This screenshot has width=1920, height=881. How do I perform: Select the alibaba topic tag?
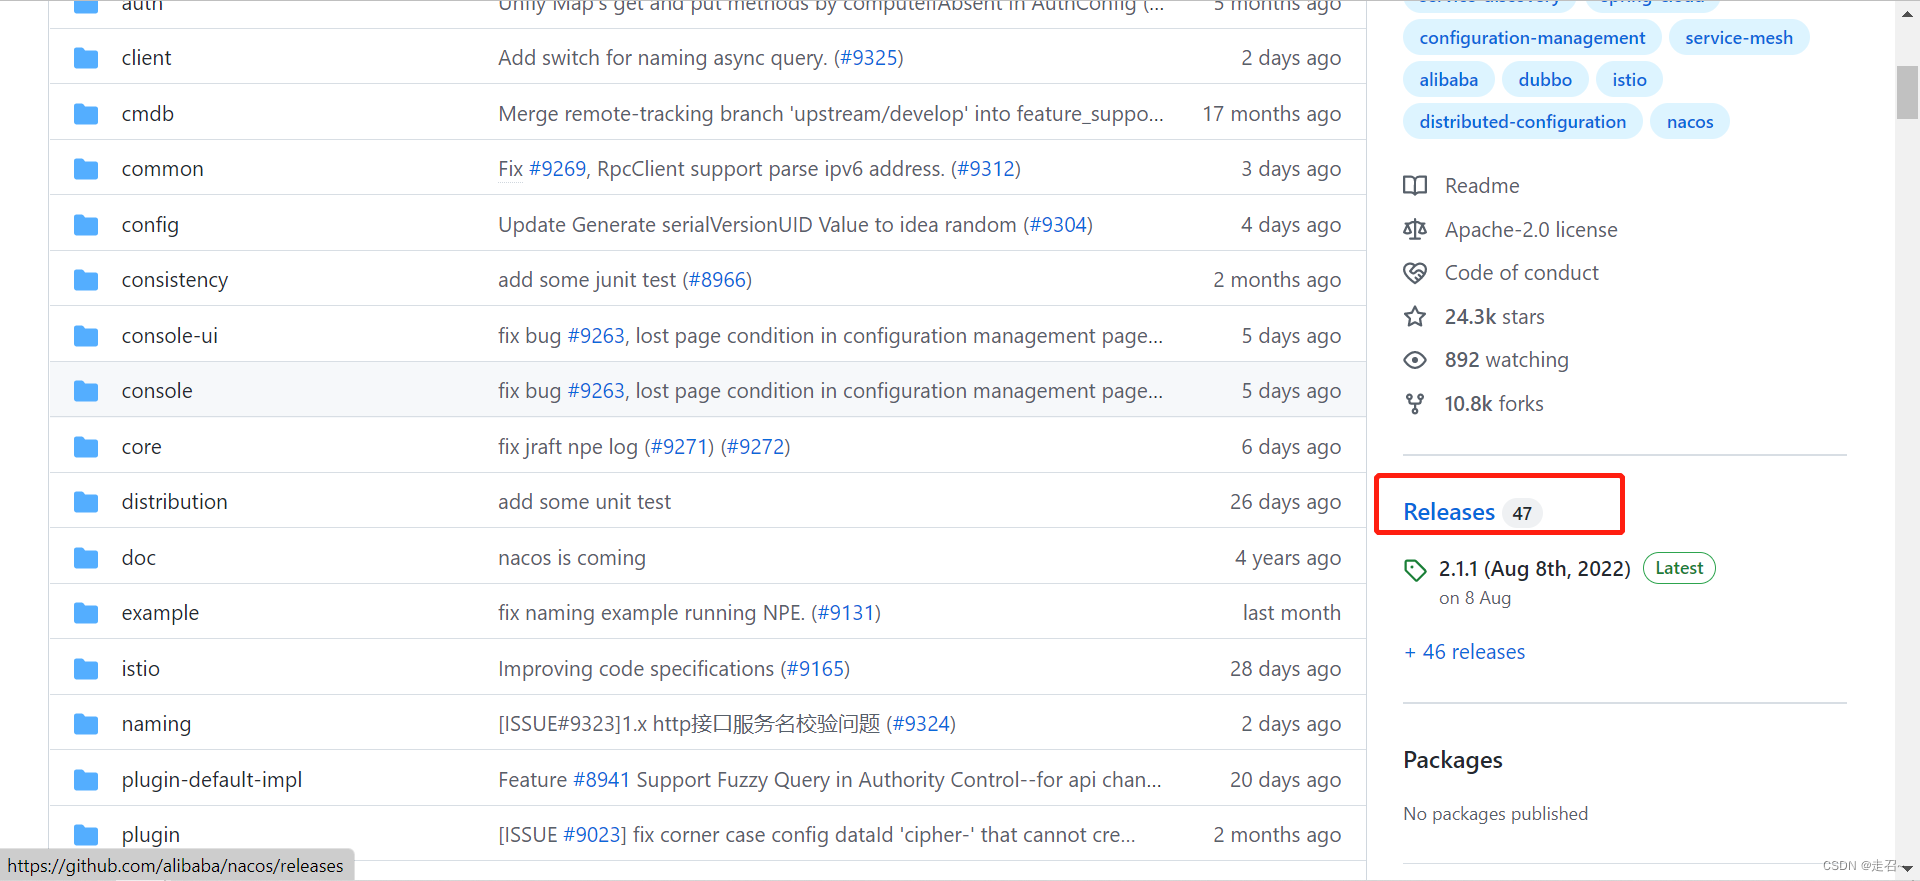[1448, 80]
